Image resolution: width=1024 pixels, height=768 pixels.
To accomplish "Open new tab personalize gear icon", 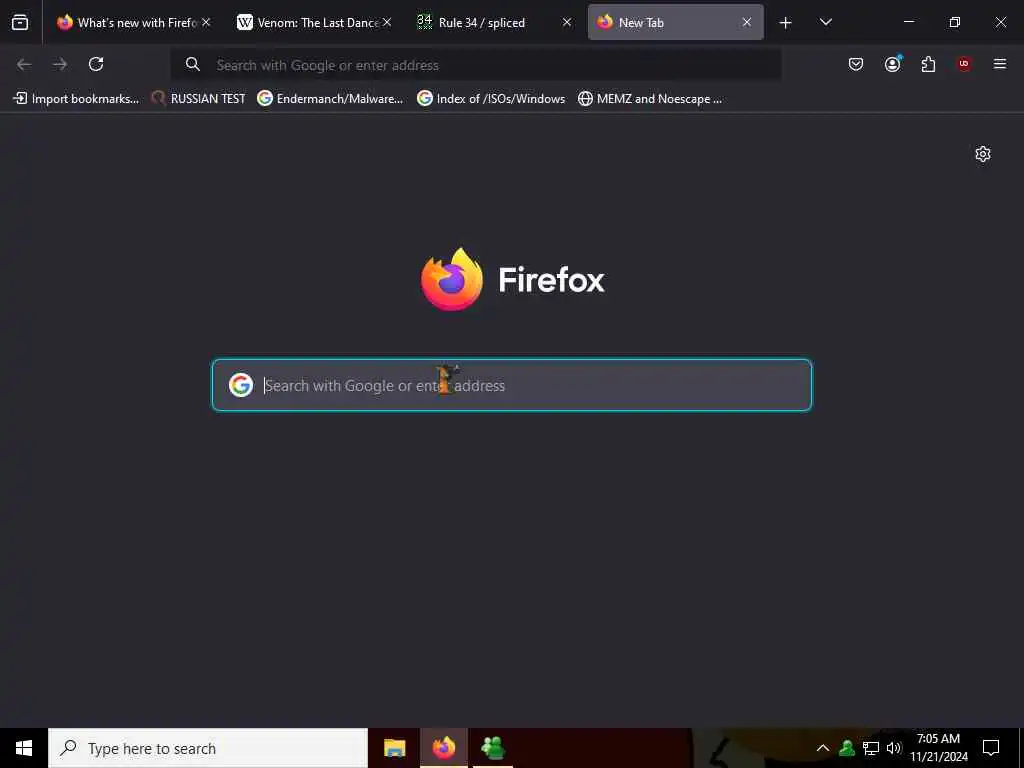I will click(983, 154).
